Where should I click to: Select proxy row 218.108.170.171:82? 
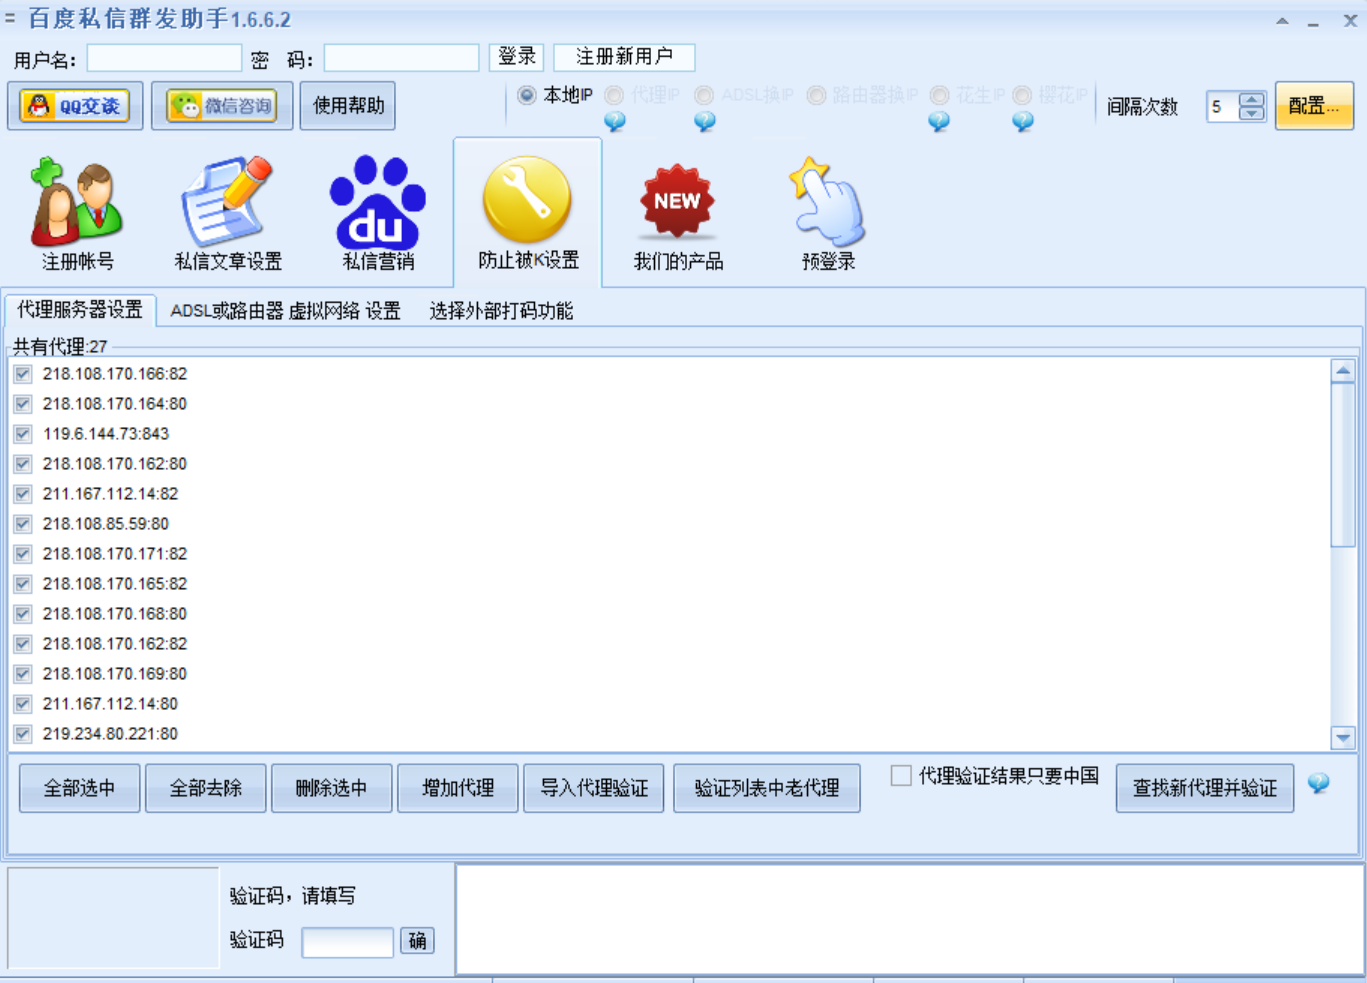115,554
